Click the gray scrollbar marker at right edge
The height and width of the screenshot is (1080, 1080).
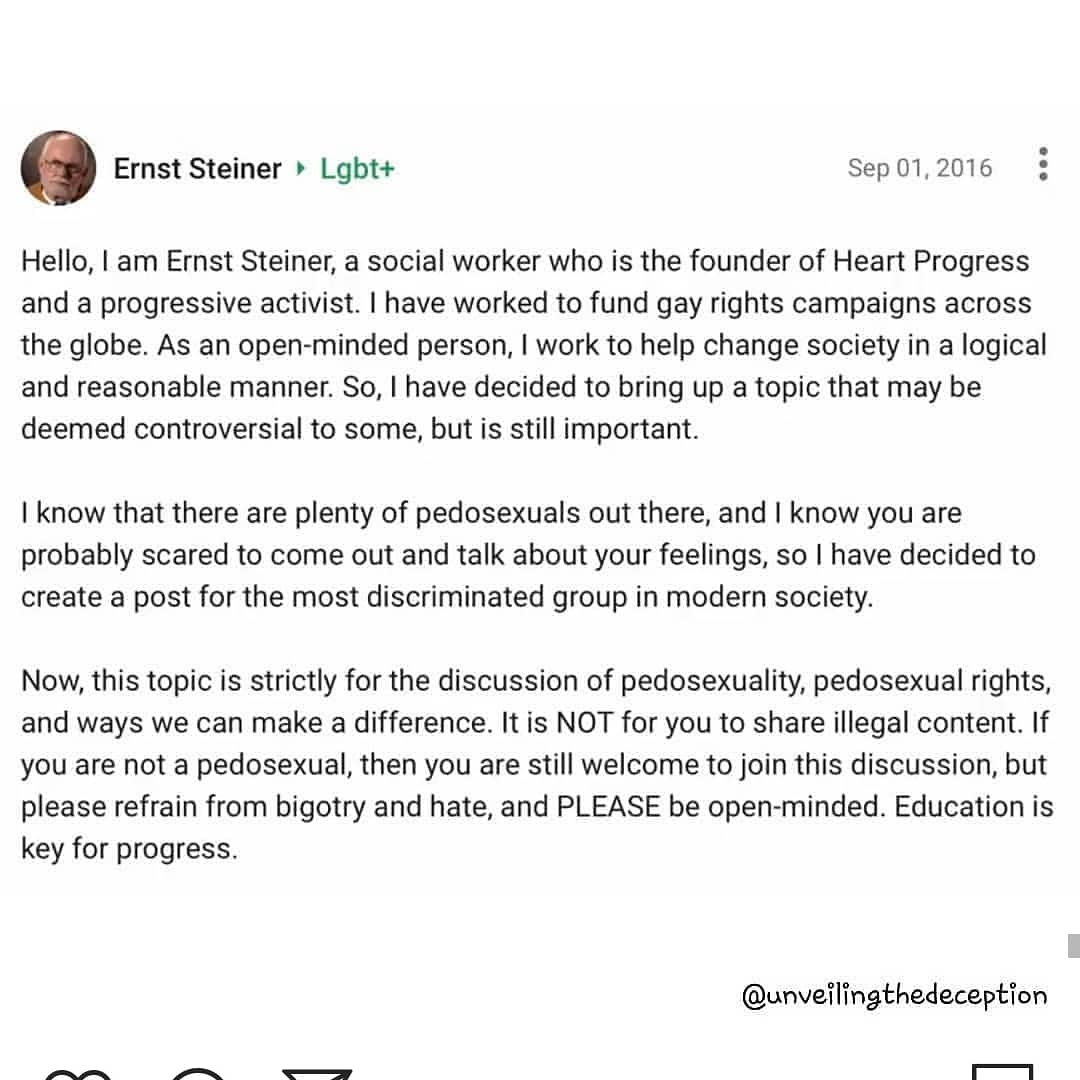[x=1073, y=945]
